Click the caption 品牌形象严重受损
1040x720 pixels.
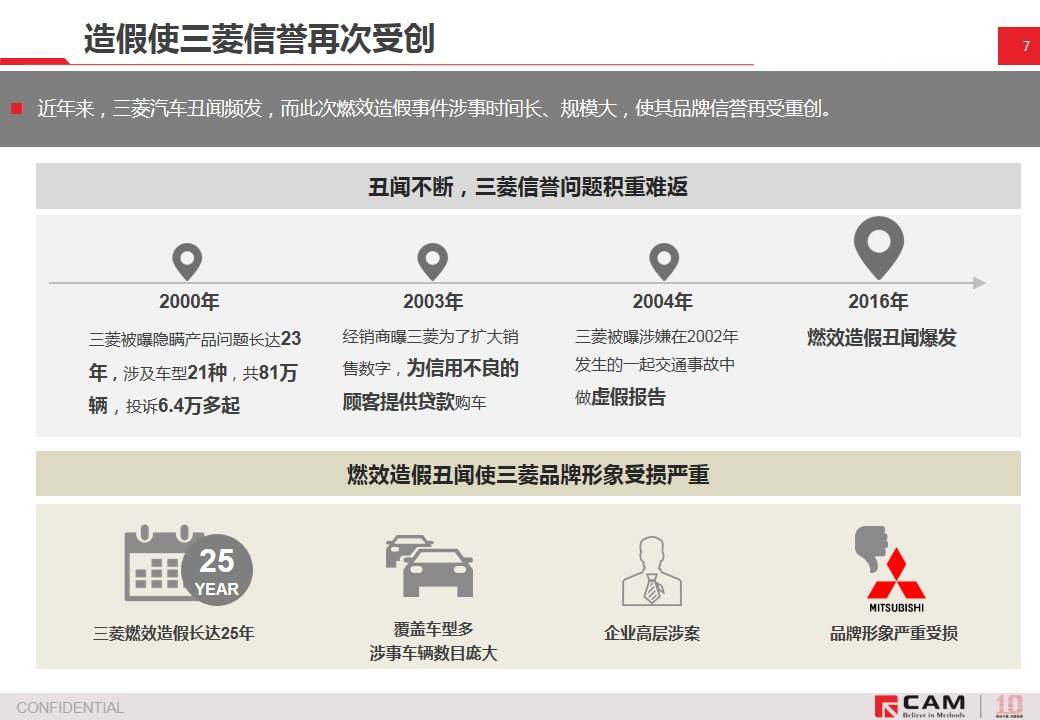(893, 633)
